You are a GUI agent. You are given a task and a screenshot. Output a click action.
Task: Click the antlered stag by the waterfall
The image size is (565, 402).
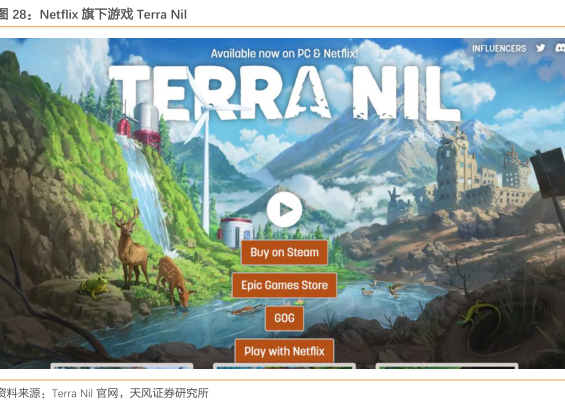[130, 247]
